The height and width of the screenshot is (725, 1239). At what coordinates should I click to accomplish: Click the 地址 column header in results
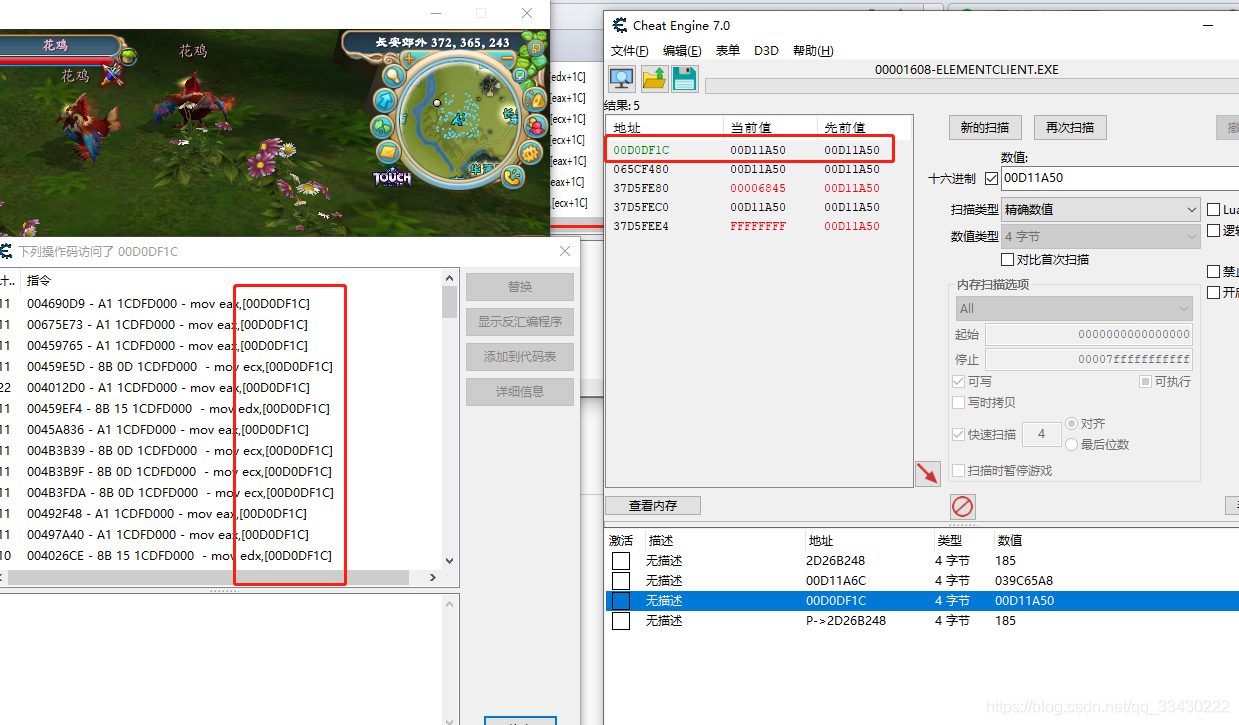click(x=664, y=128)
